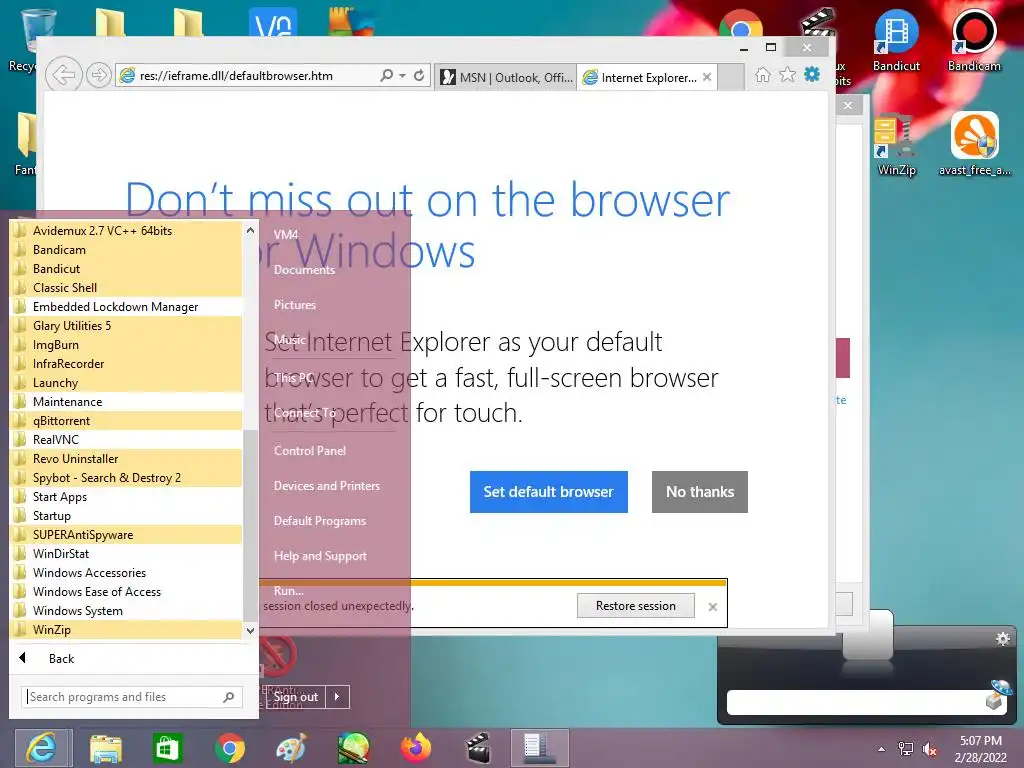This screenshot has height=768, width=1024.
Task: Open the RealVNC folder
Action: coord(127,440)
